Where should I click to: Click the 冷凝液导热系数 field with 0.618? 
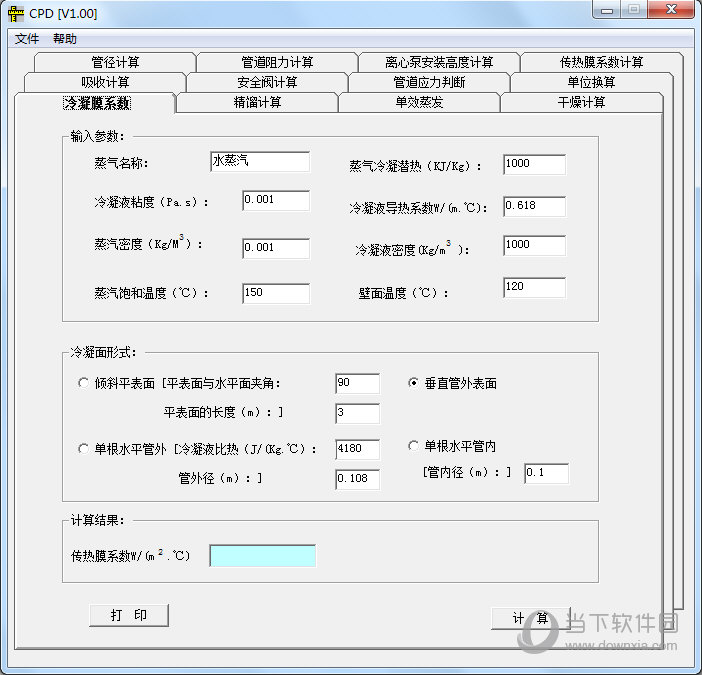click(x=534, y=206)
